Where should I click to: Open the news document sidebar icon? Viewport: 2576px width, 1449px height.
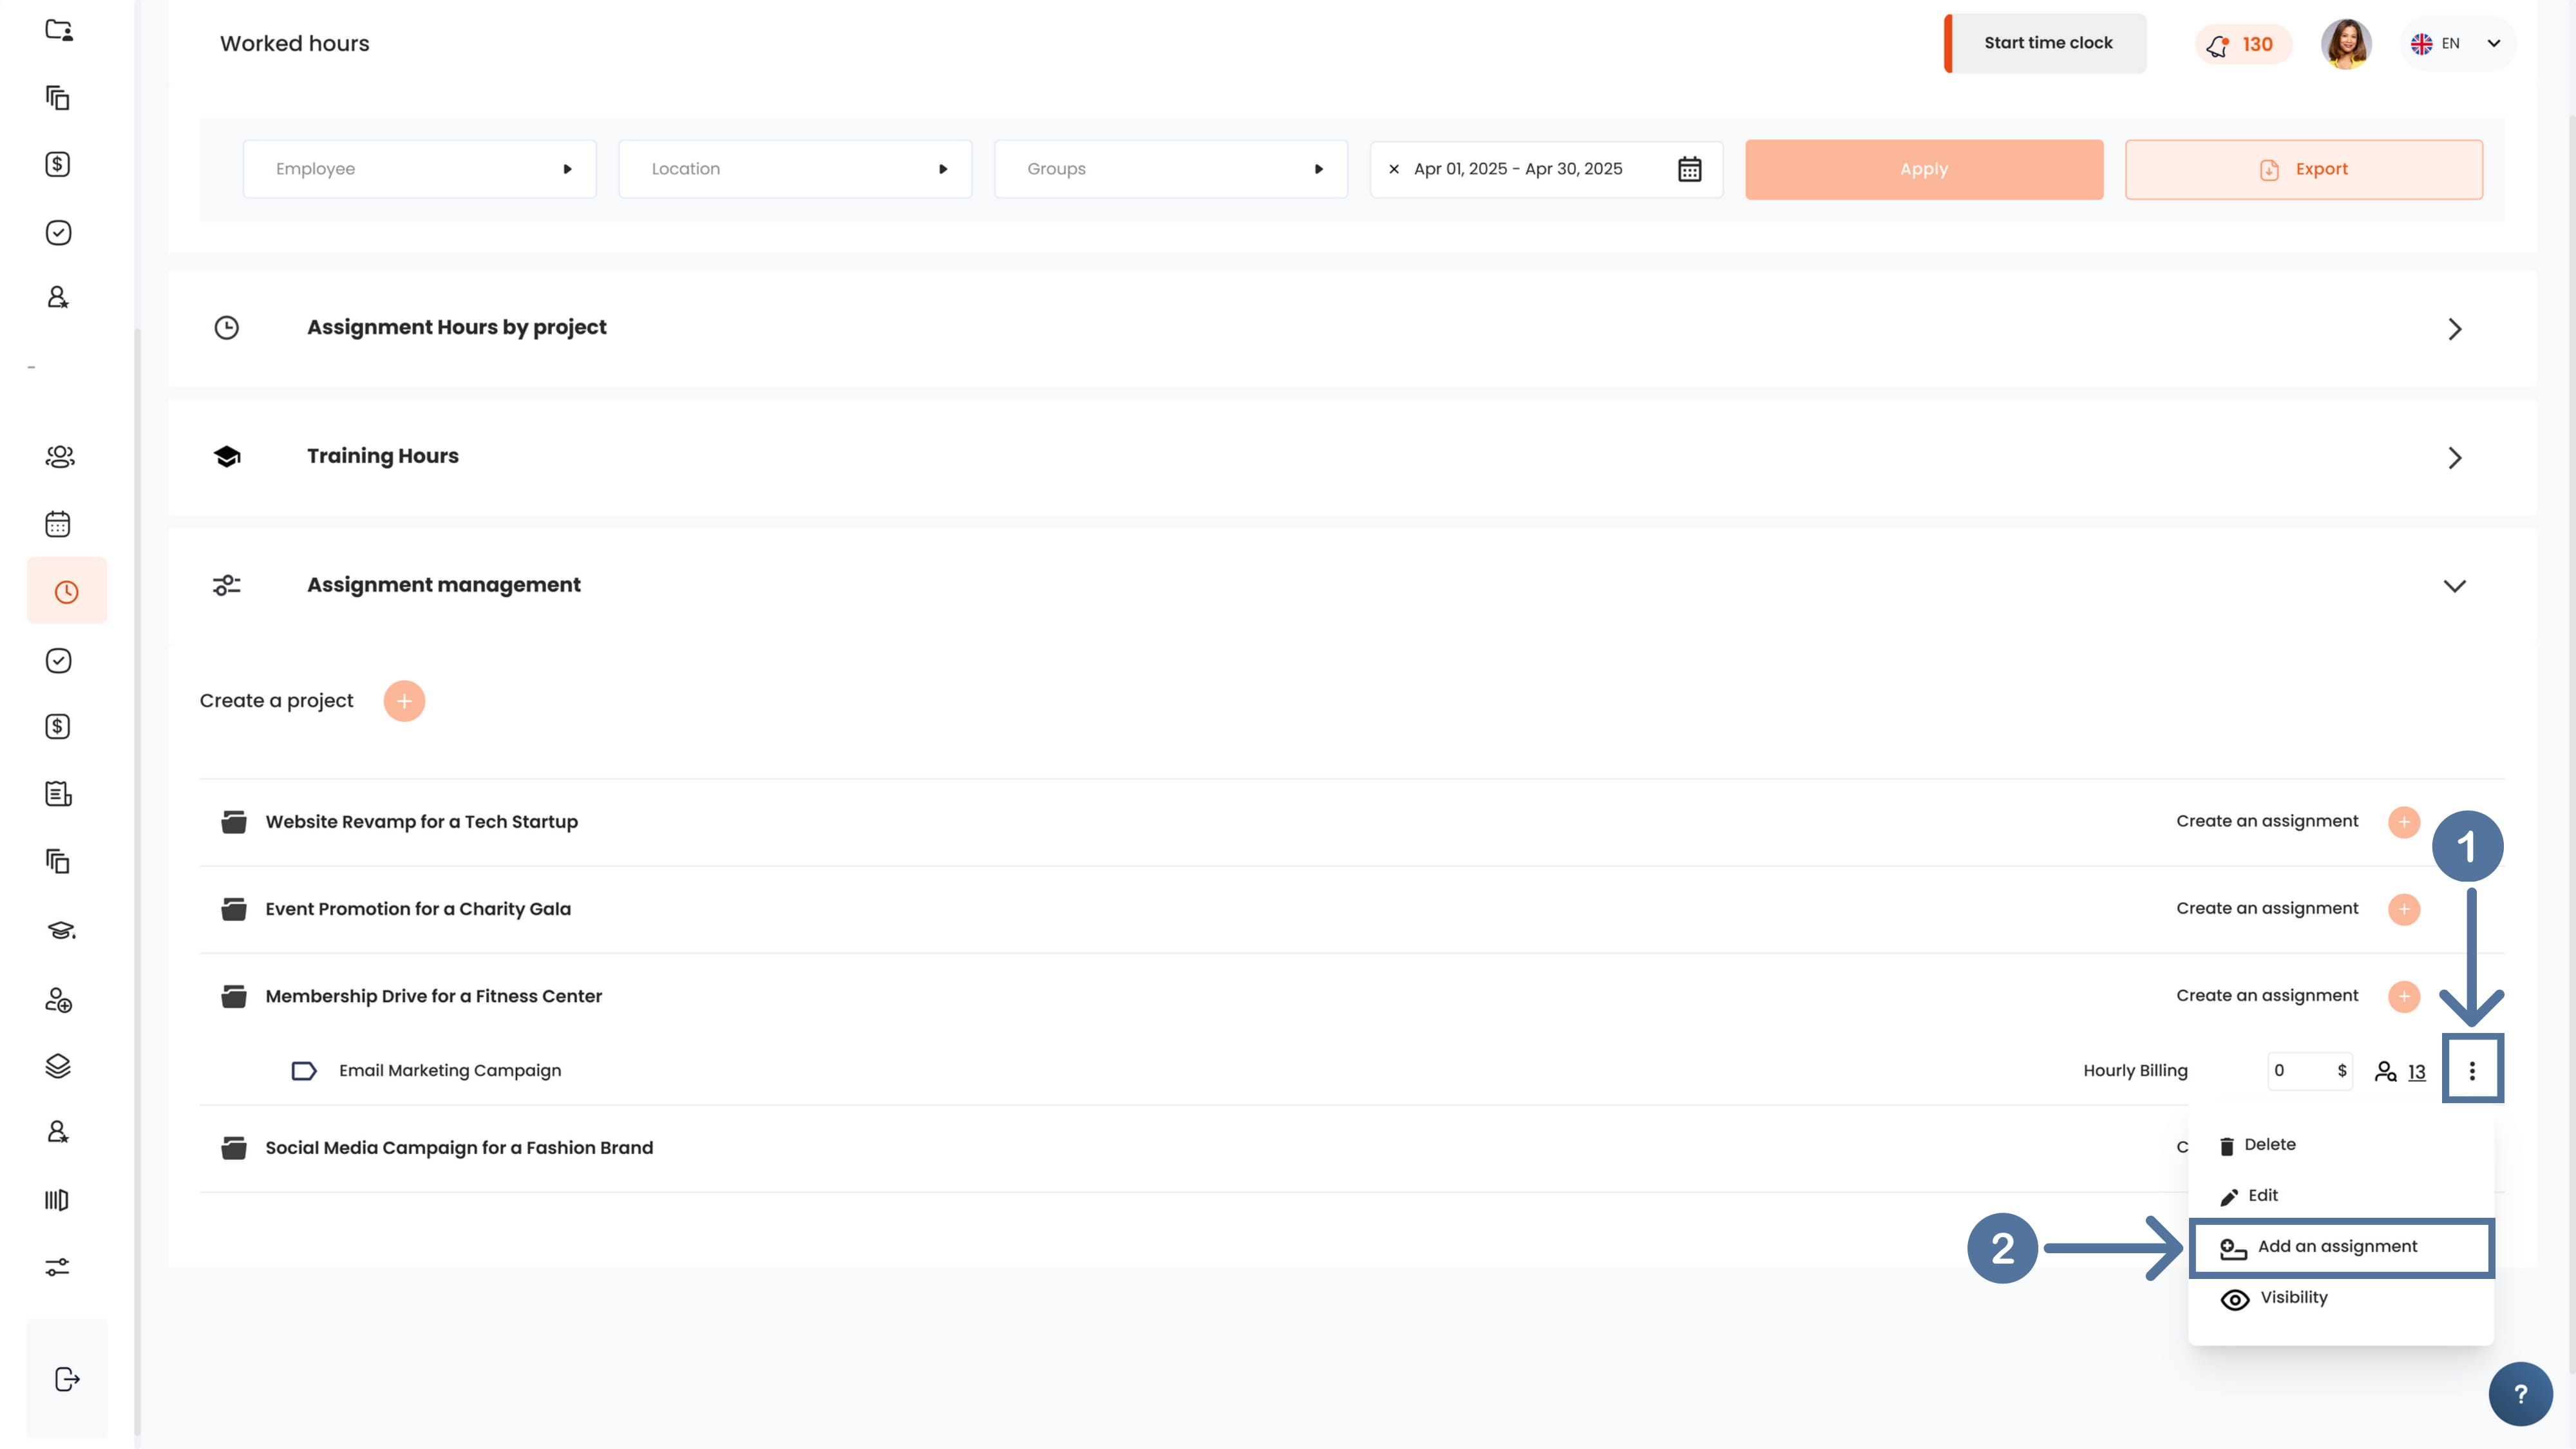58,794
